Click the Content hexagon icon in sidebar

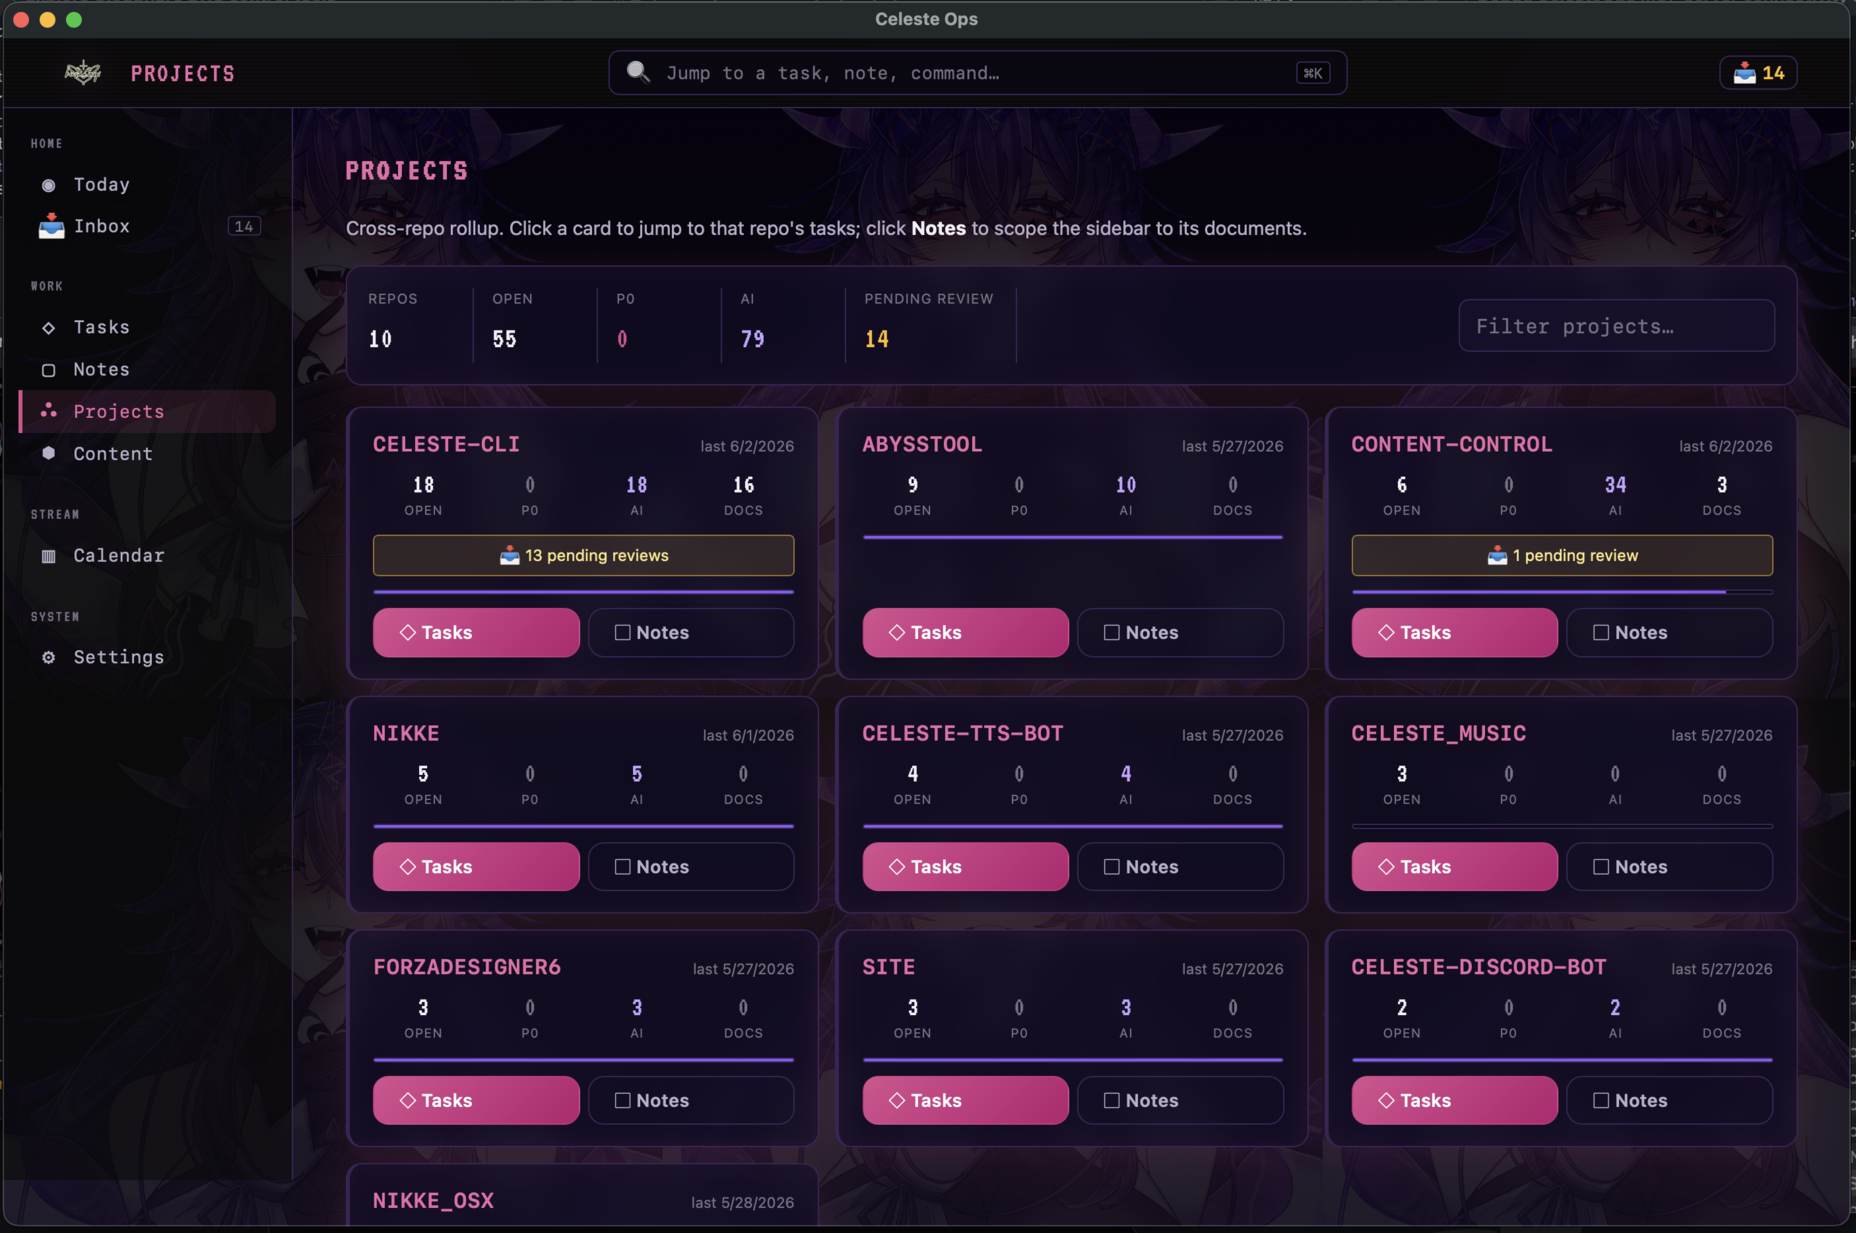pos(48,453)
